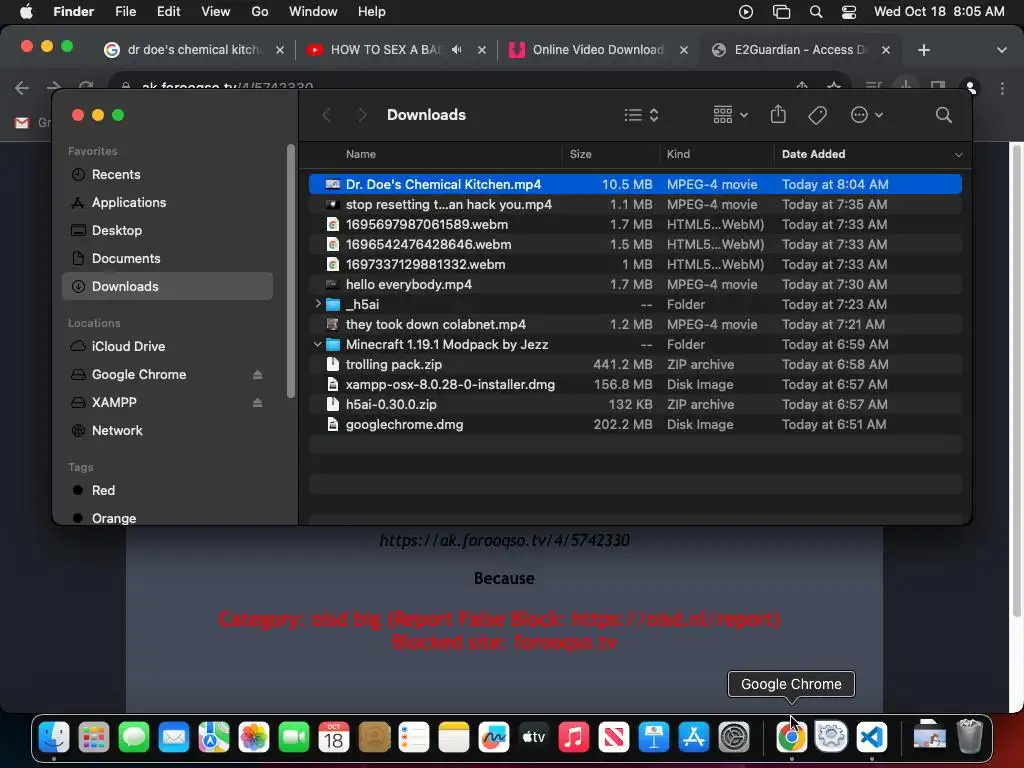Launch Photos app from Dock
Image resolution: width=1024 pixels, height=768 pixels.
coord(254,737)
